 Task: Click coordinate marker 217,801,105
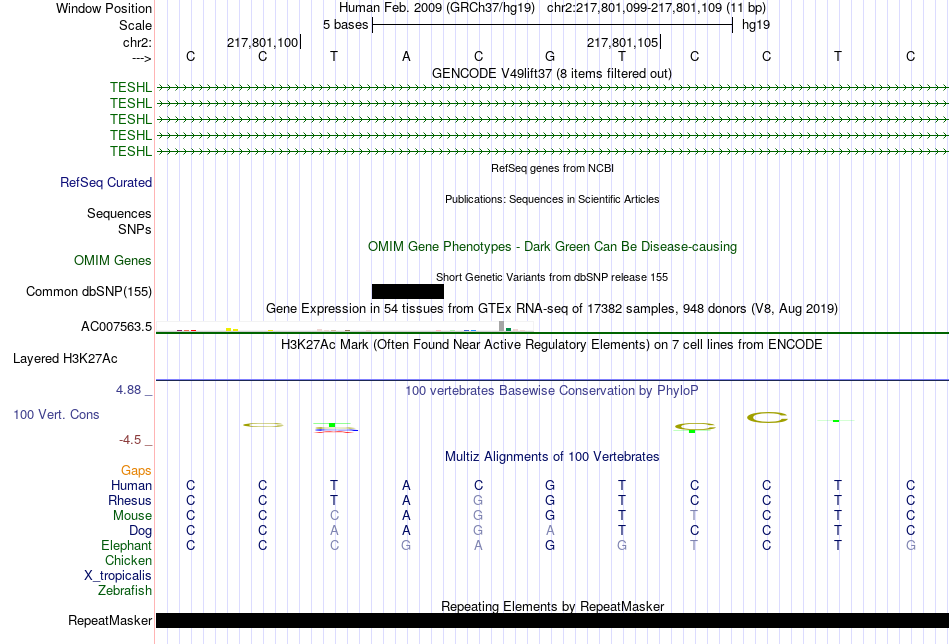tap(623, 42)
